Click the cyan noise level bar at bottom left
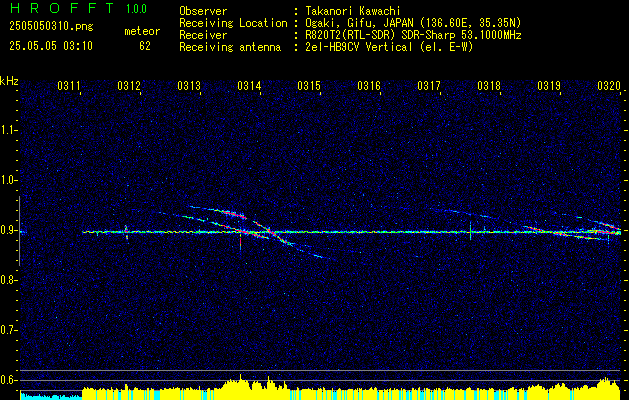The image size is (629, 400). (51, 396)
